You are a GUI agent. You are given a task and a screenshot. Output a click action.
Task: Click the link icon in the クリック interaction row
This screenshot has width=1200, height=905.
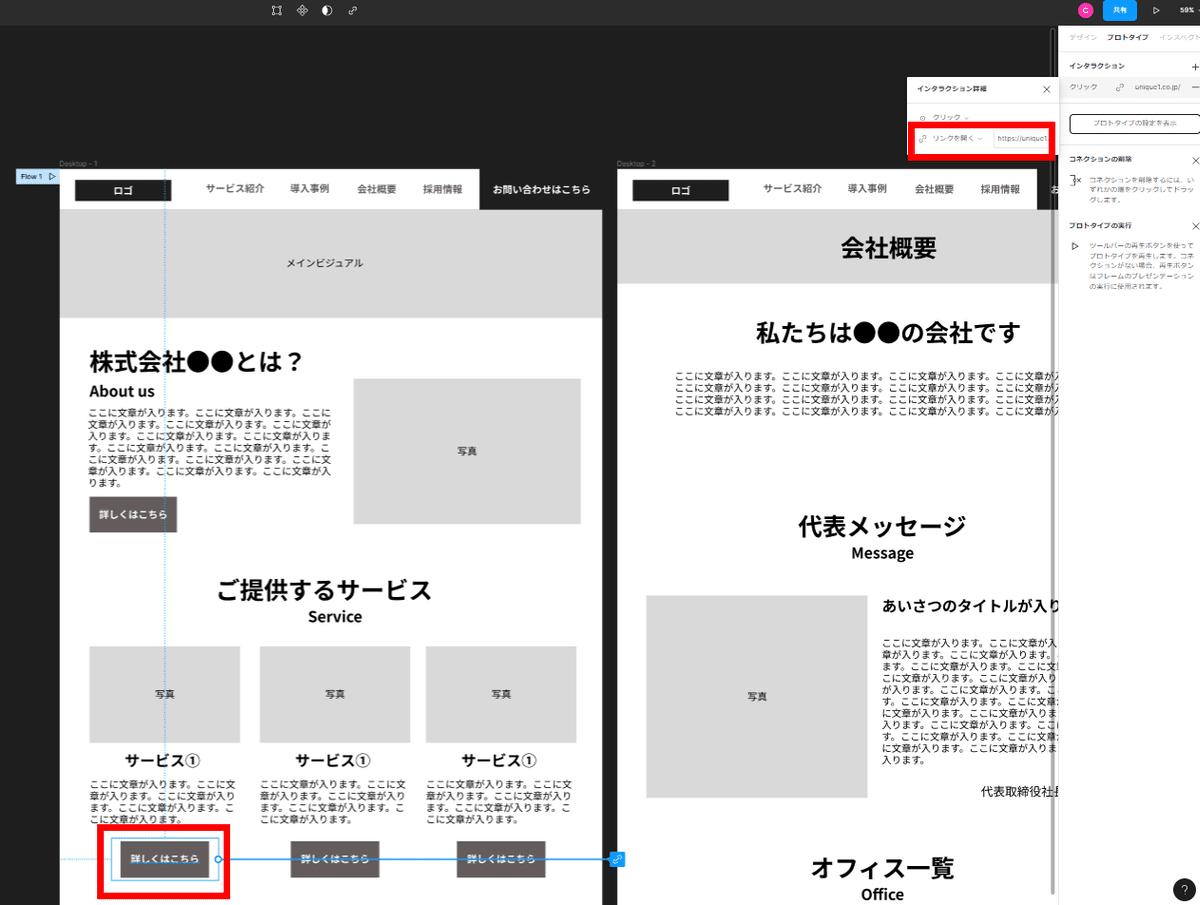1120,87
